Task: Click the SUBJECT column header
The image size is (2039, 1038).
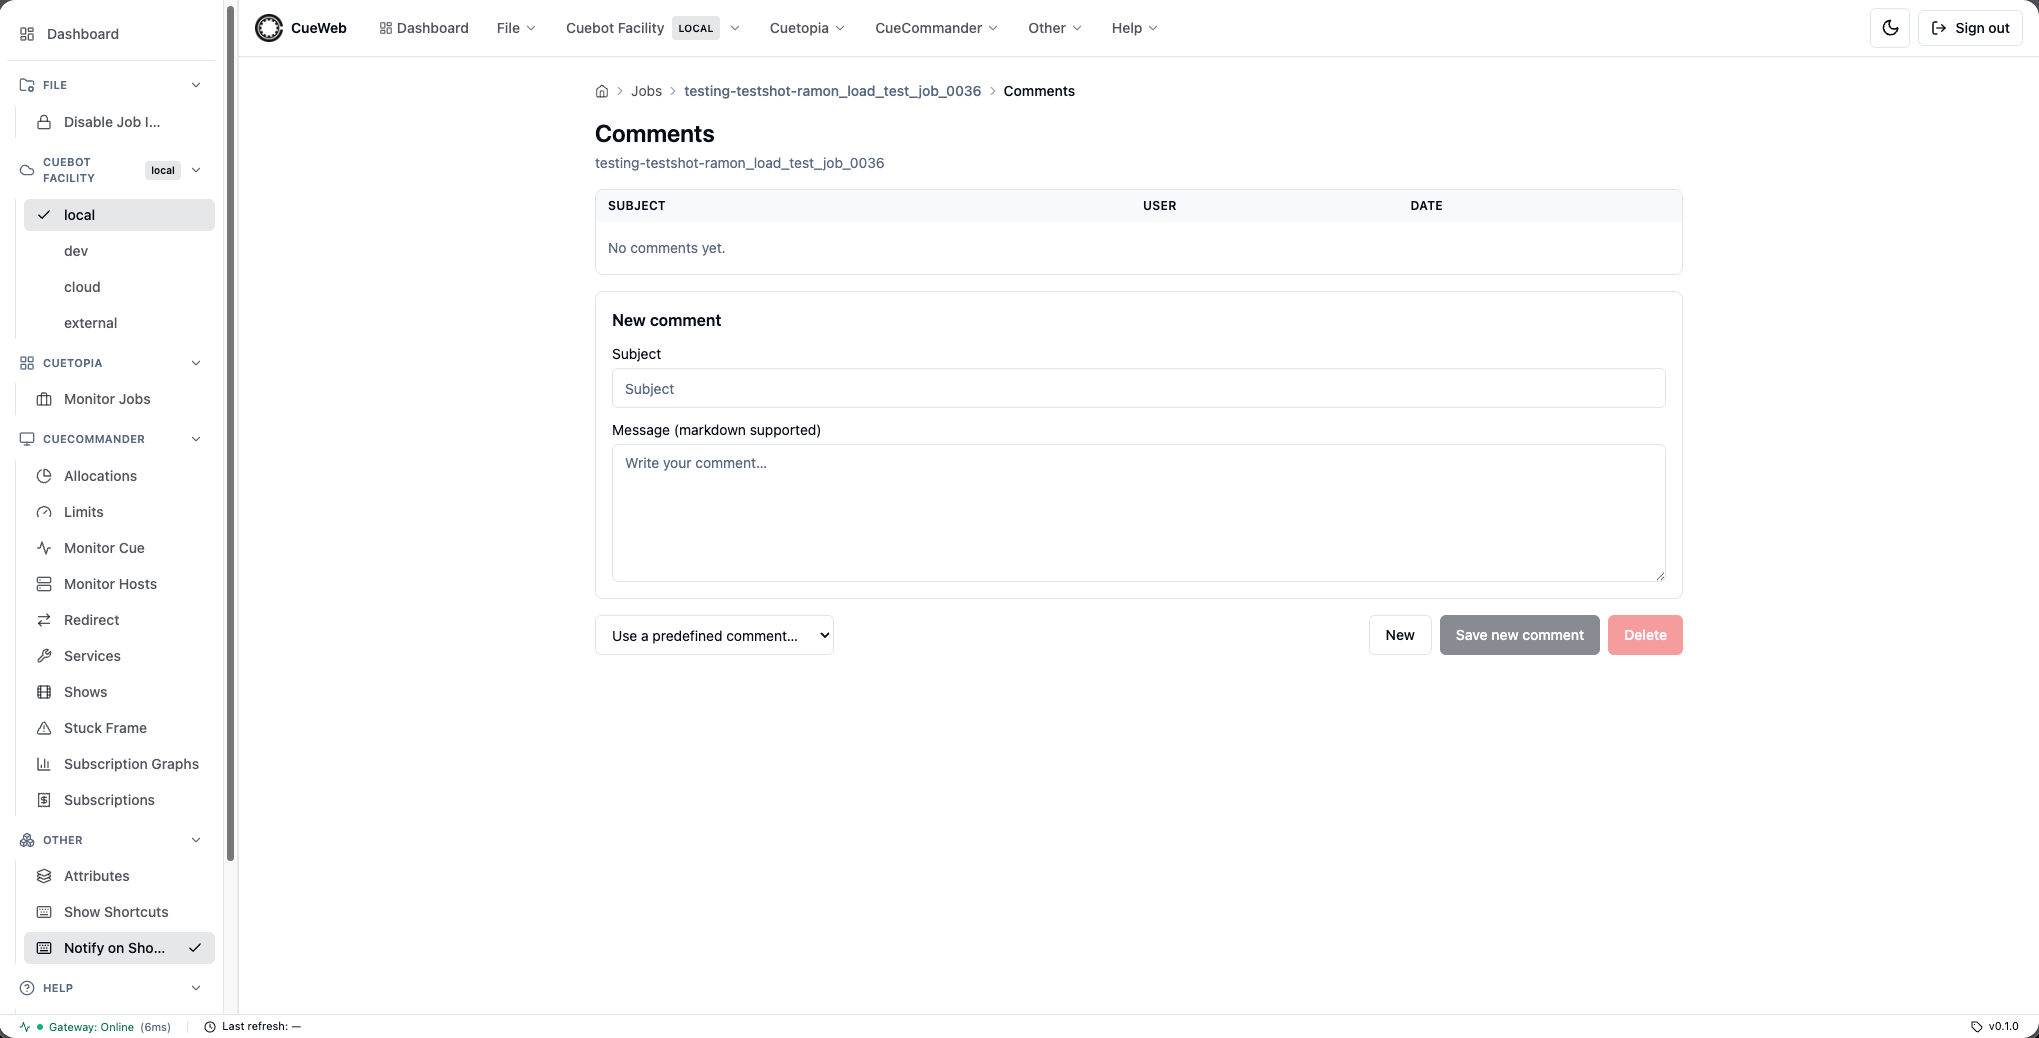Action: pyautogui.click(x=637, y=206)
